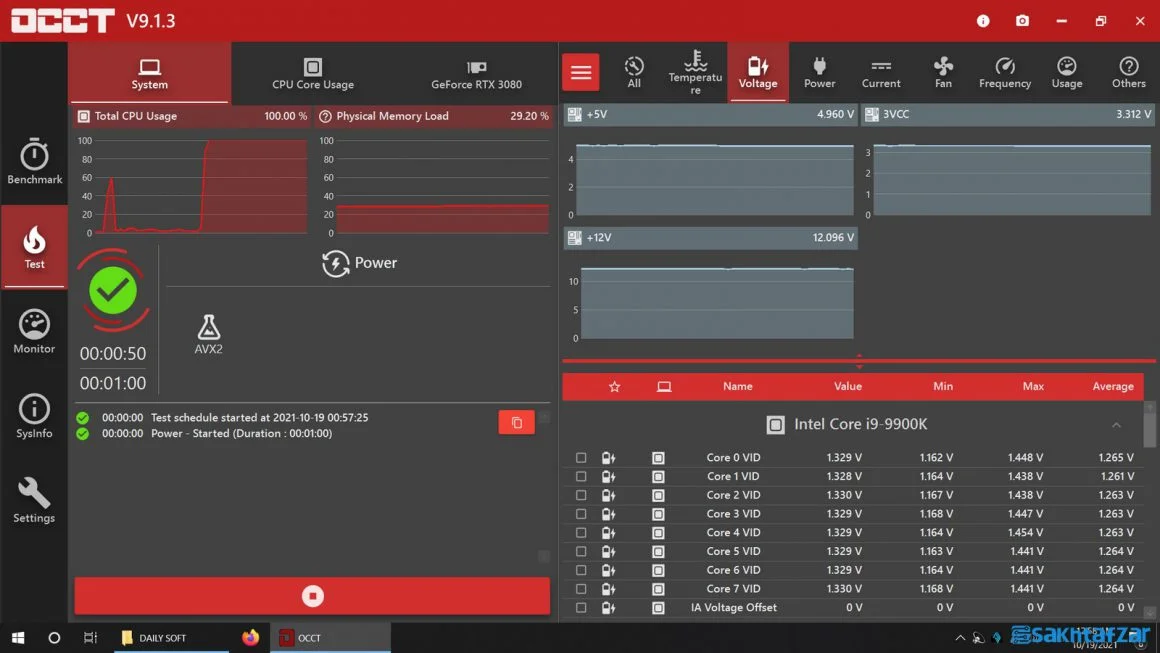This screenshot has width=1160, height=653.
Task: Show Usage sensors
Action: [1067, 72]
